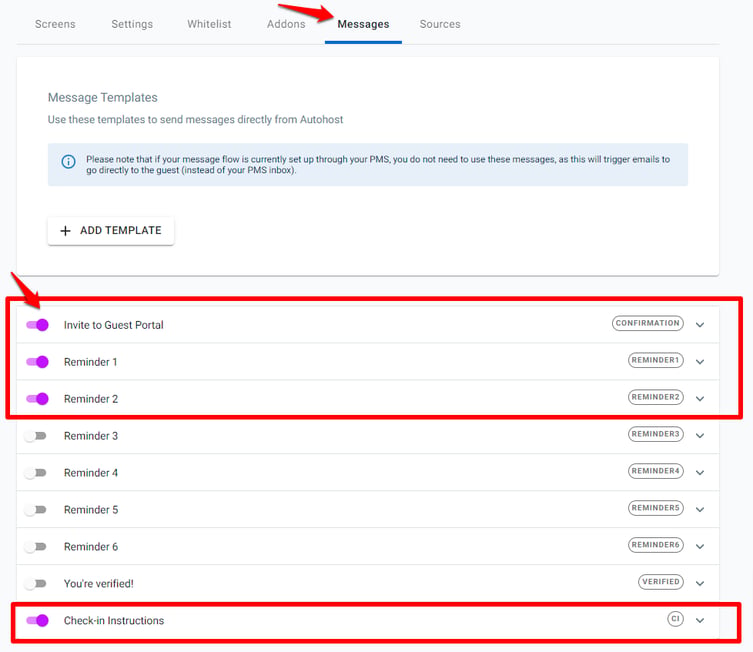Switch to the Settings tab
753x652 pixels.
click(x=132, y=24)
